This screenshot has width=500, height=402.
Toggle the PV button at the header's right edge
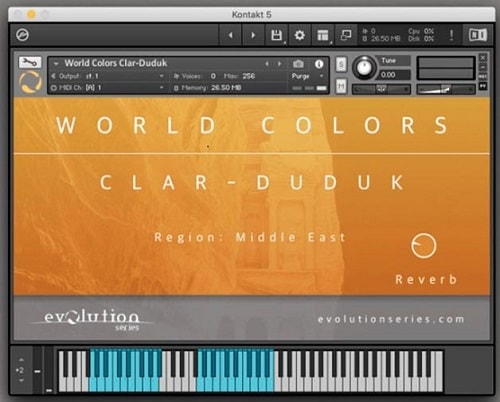483,86
